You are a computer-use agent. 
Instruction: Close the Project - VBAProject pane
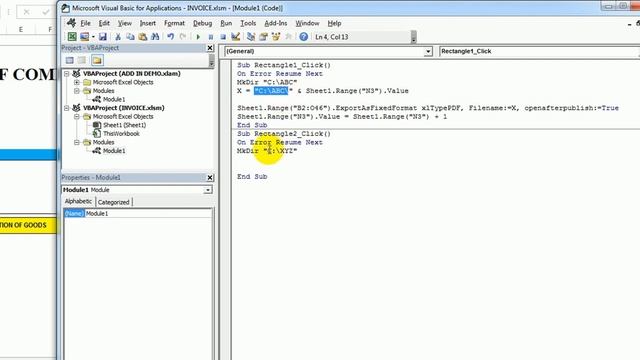pyautogui.click(x=210, y=48)
